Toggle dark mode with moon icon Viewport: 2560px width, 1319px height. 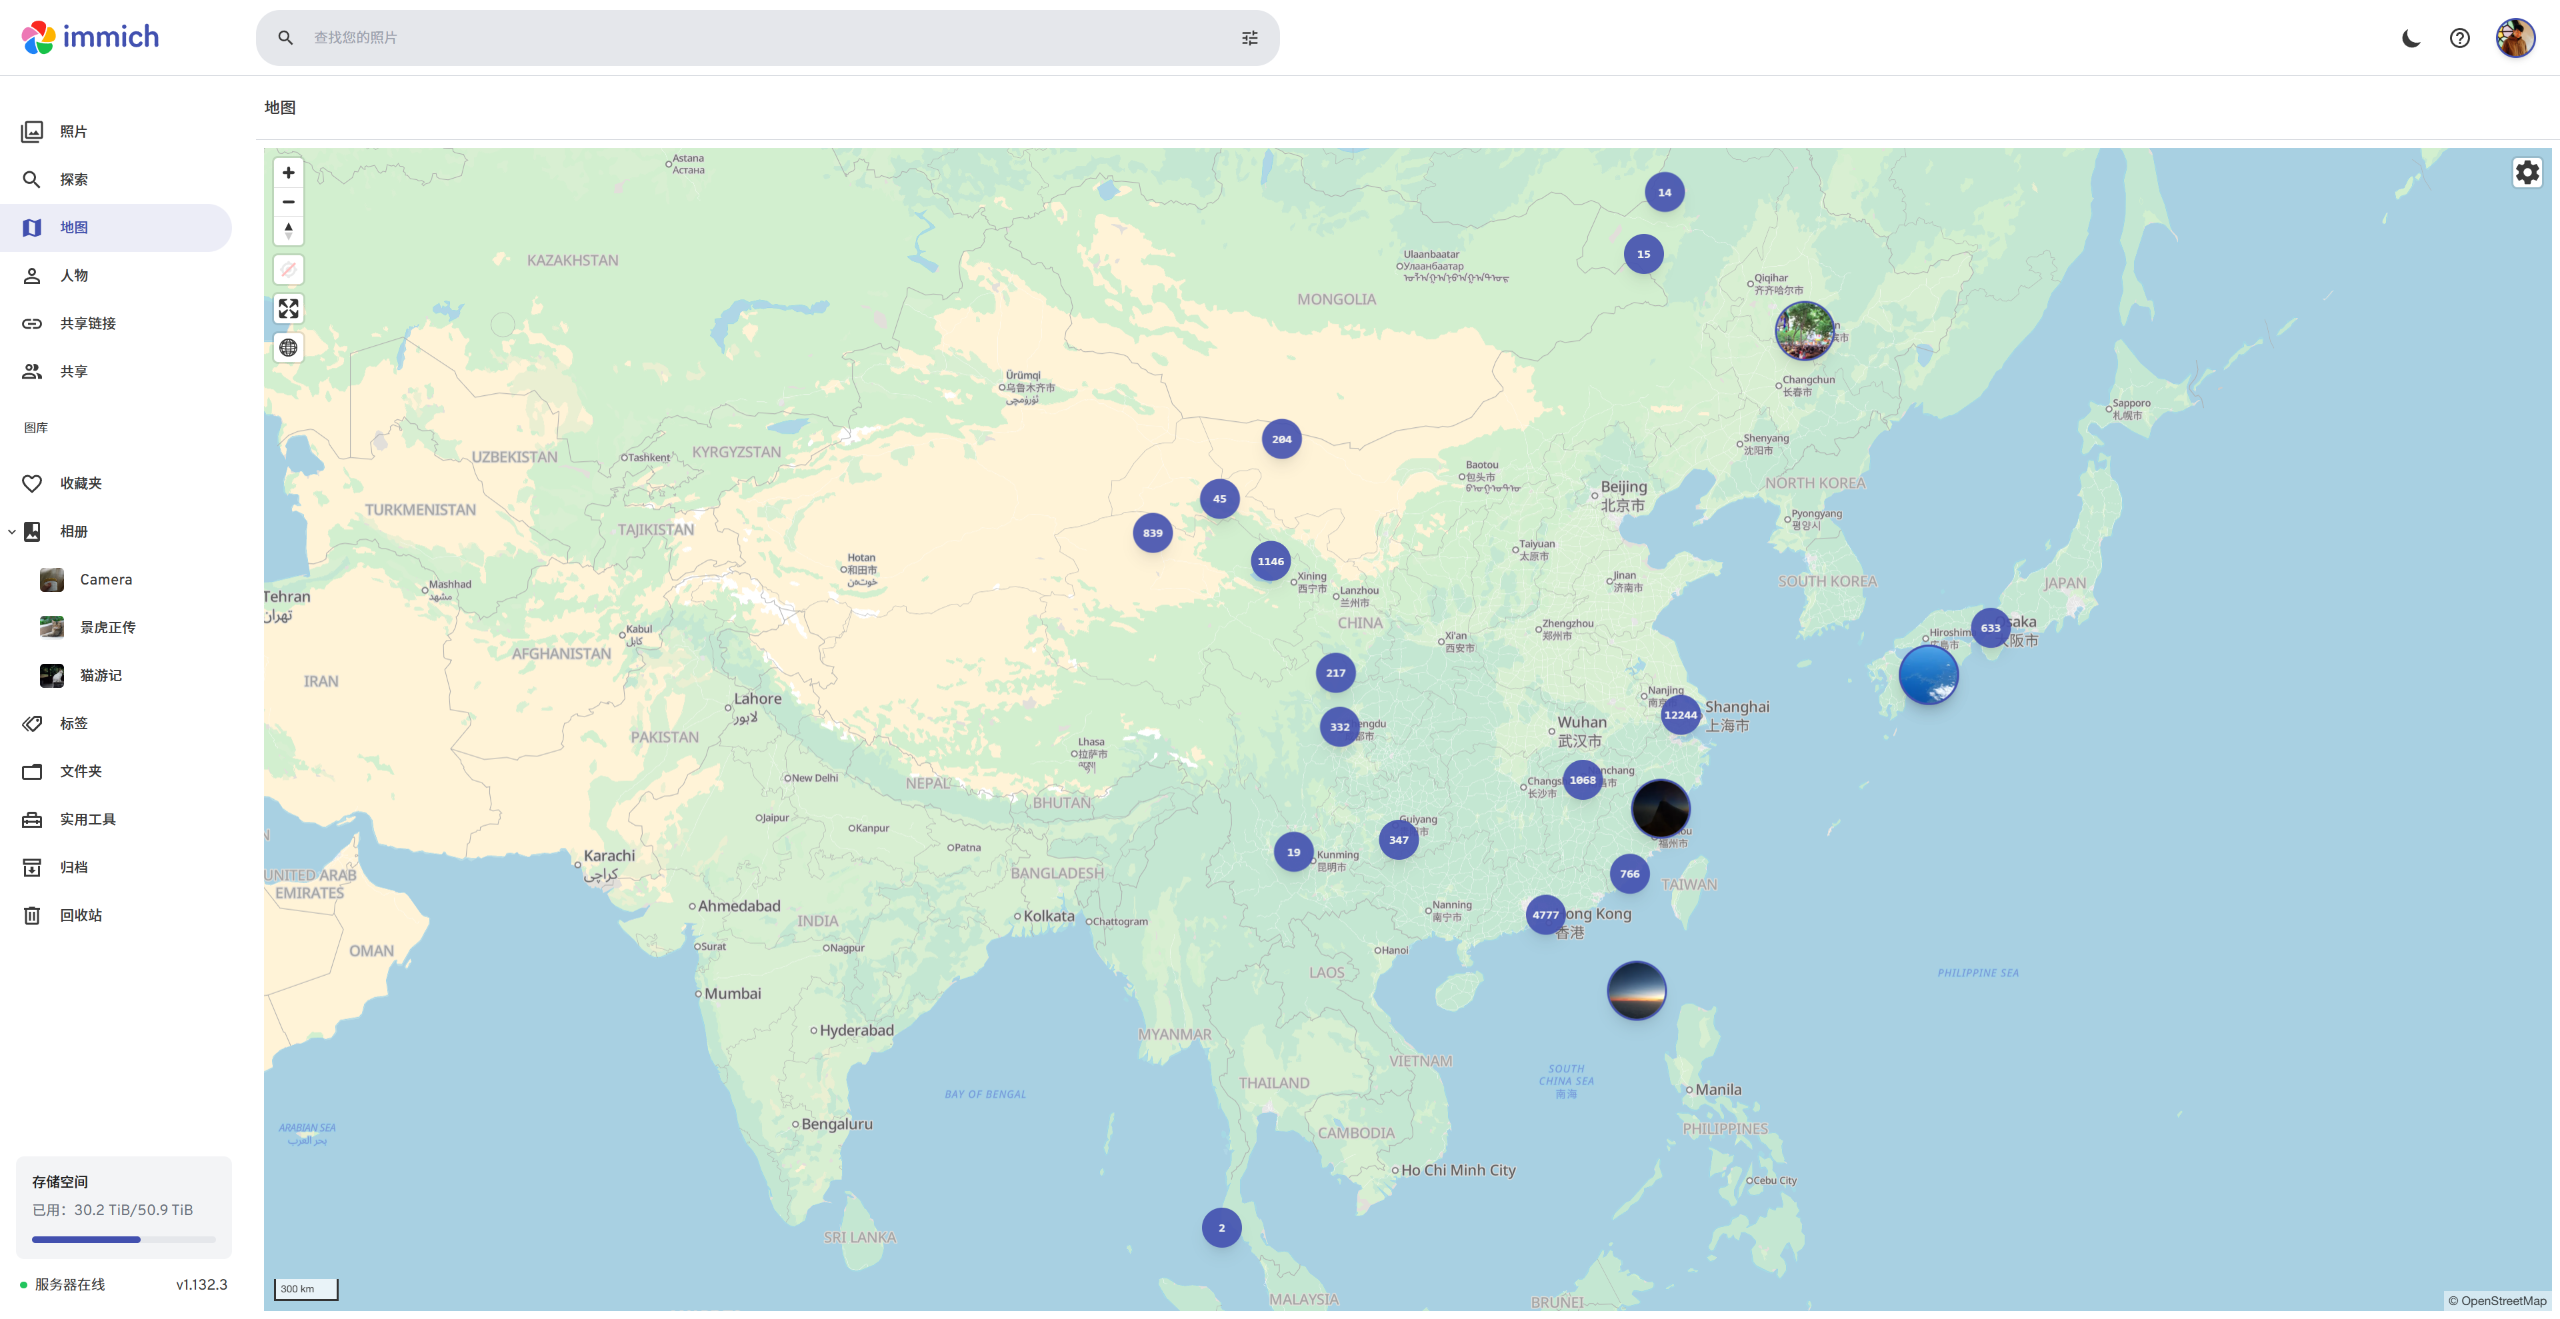coord(2411,38)
